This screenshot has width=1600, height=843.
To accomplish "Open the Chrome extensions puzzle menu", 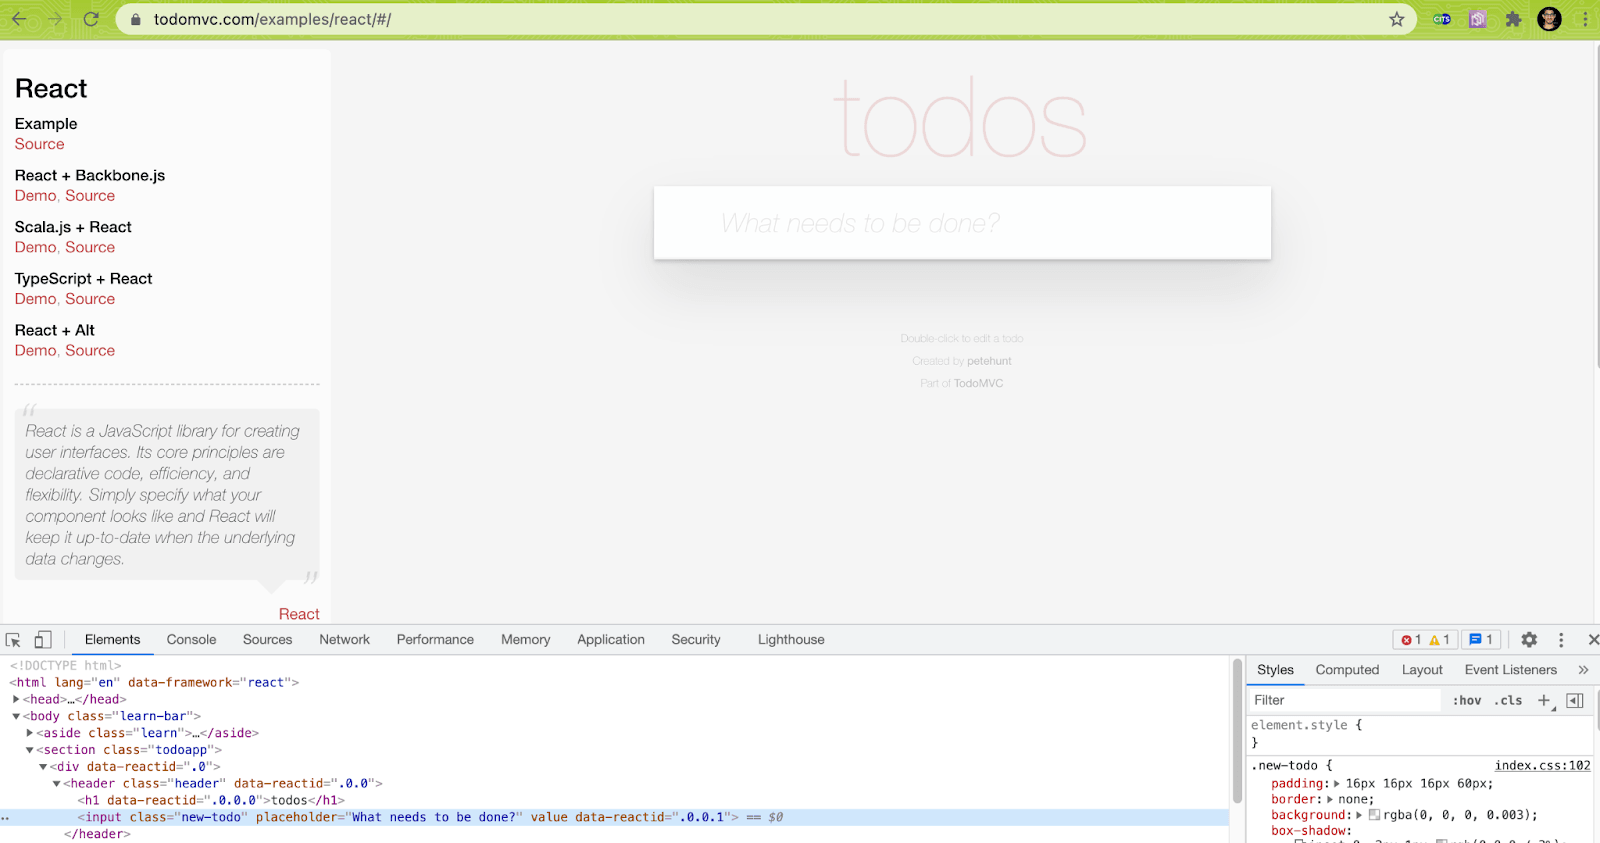I will point(1514,19).
